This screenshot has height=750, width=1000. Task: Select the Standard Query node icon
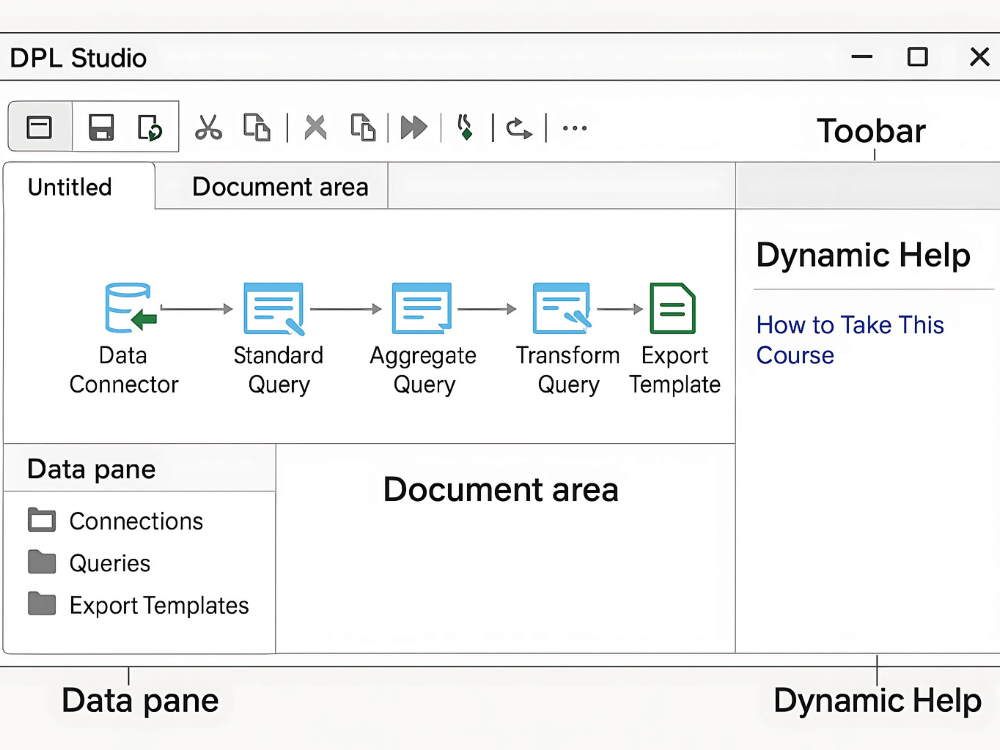pyautogui.click(x=274, y=309)
